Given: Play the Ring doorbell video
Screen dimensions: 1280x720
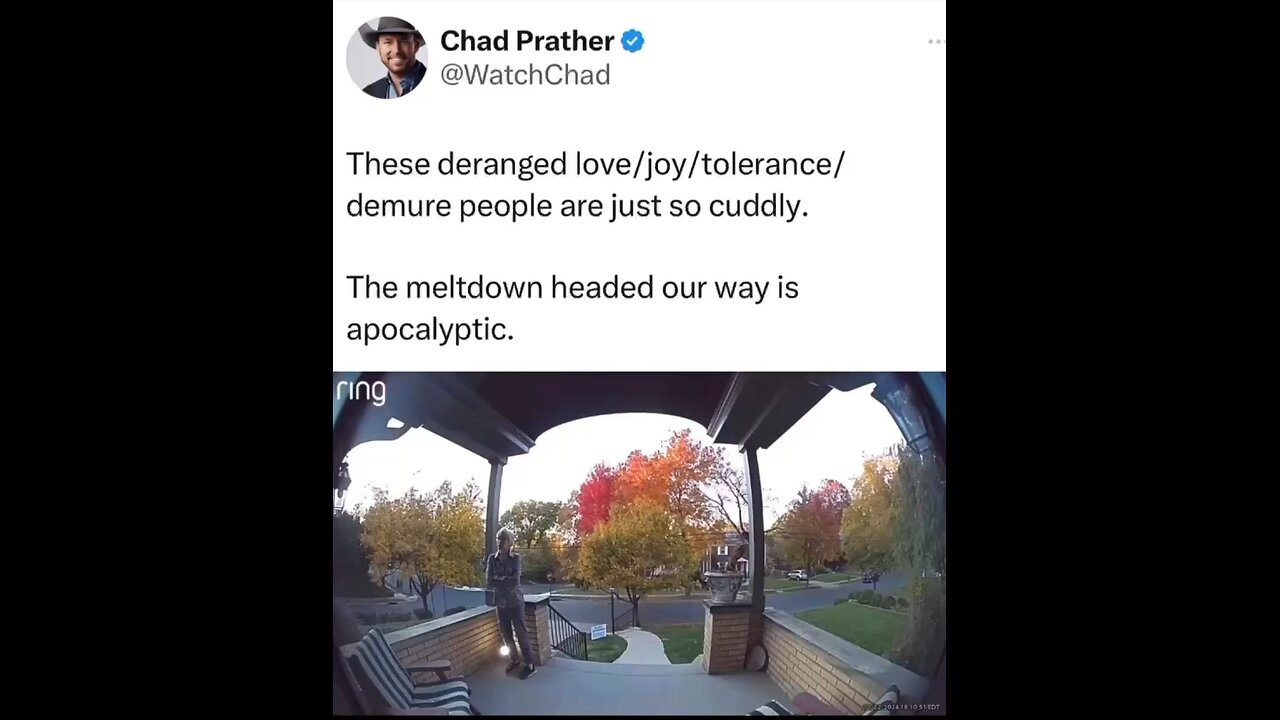Looking at the screenshot, I should 639,543.
